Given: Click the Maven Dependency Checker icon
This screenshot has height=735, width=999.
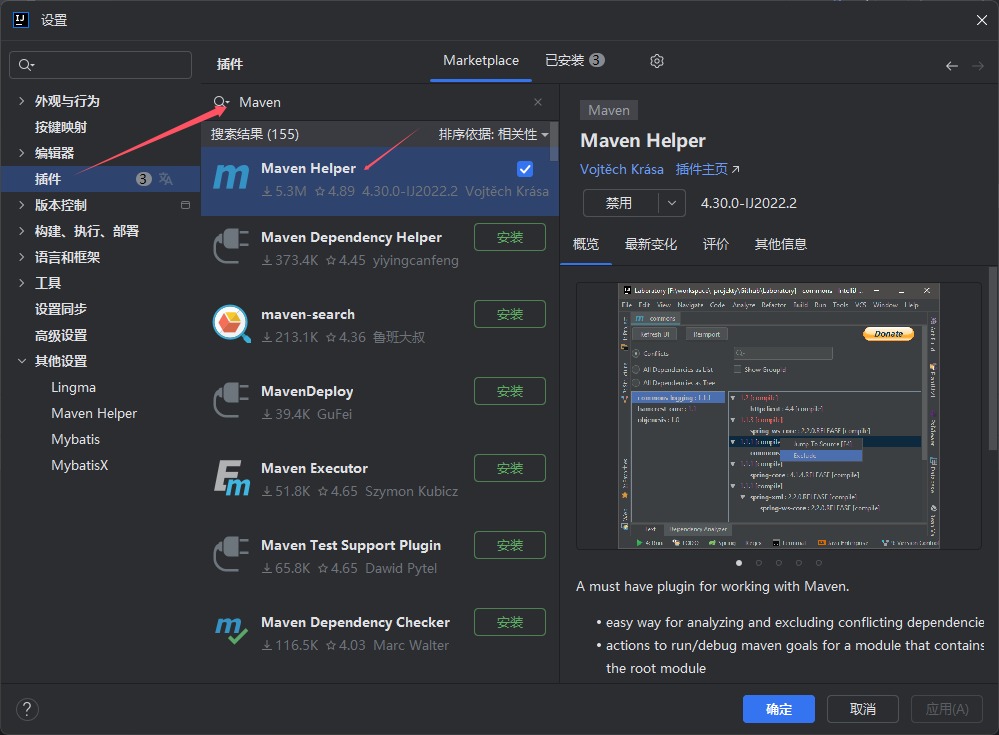Looking at the screenshot, I should point(231,631).
